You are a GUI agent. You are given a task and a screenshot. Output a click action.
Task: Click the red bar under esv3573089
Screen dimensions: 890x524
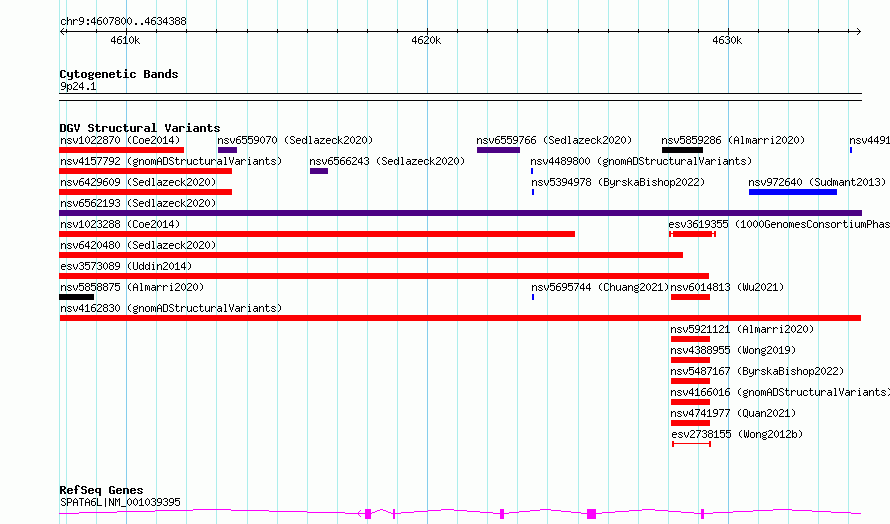coord(384,276)
